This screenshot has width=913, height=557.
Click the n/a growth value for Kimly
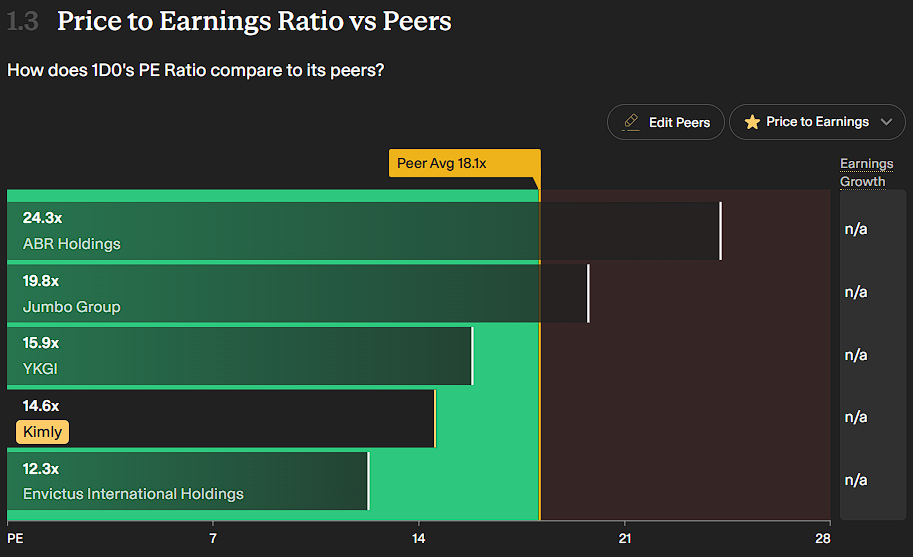click(x=856, y=417)
